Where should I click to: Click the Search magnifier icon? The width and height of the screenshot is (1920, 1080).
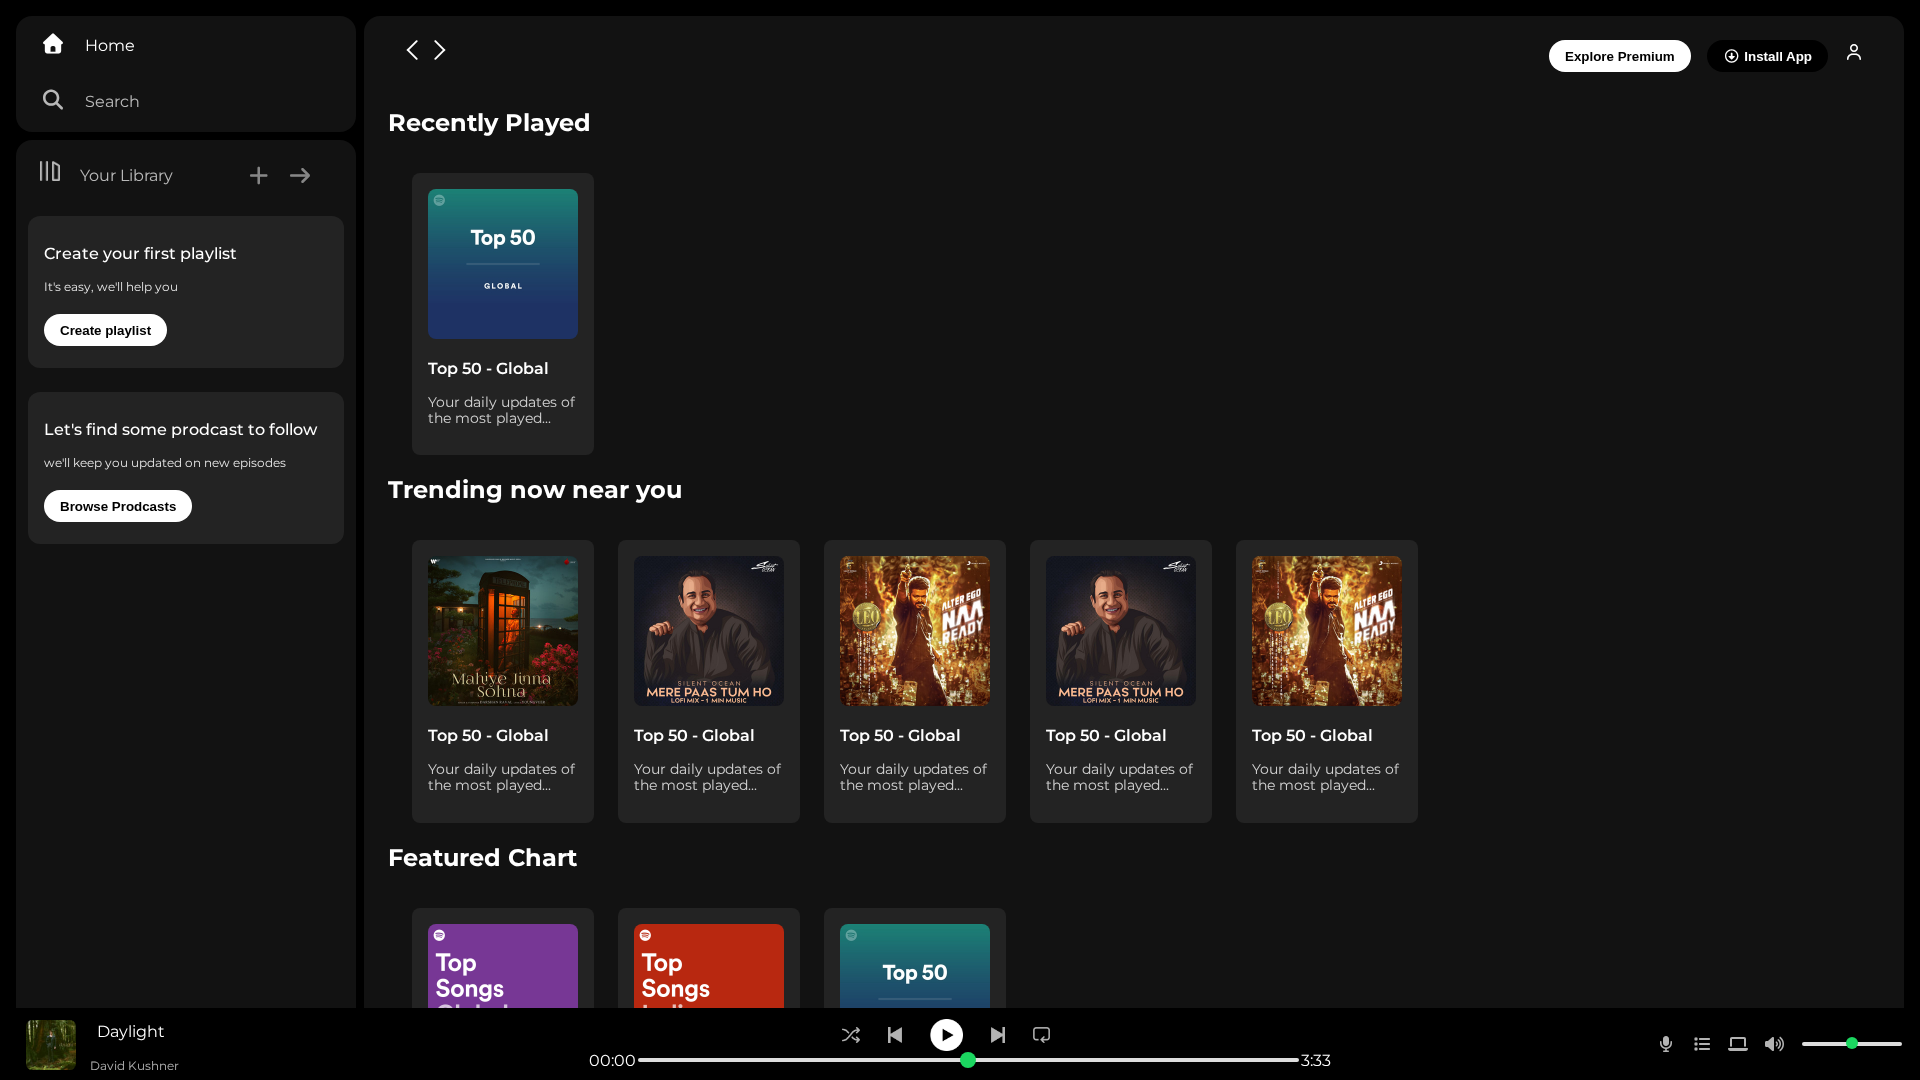53,100
